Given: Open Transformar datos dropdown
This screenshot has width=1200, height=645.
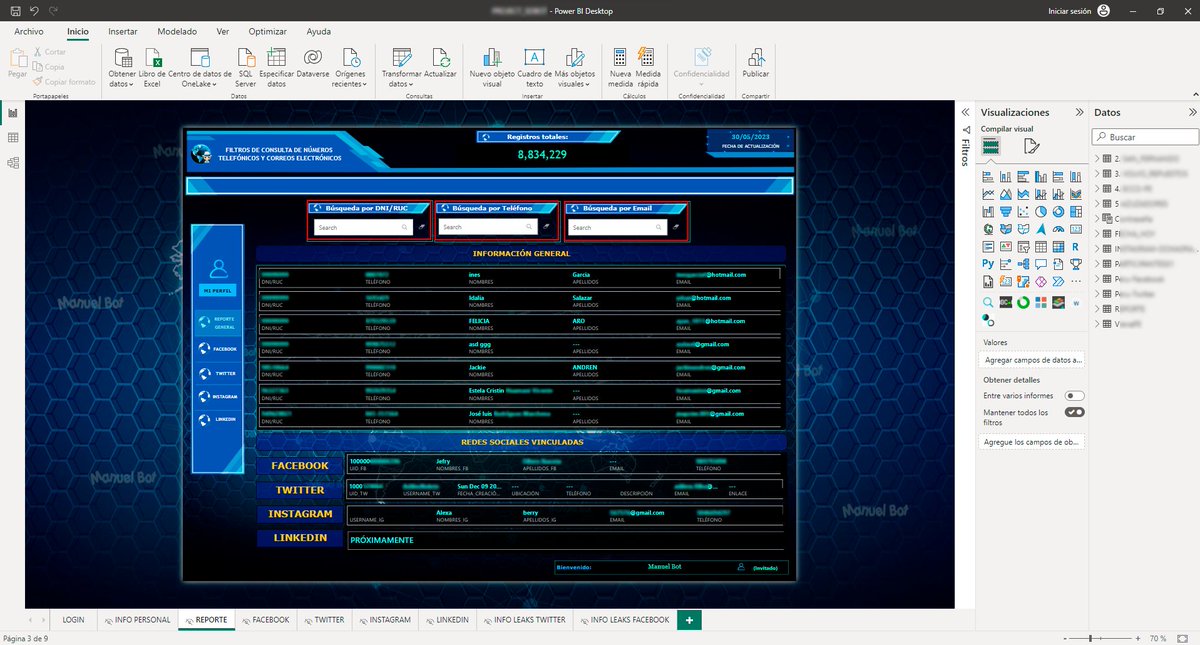Looking at the screenshot, I should point(401,67).
